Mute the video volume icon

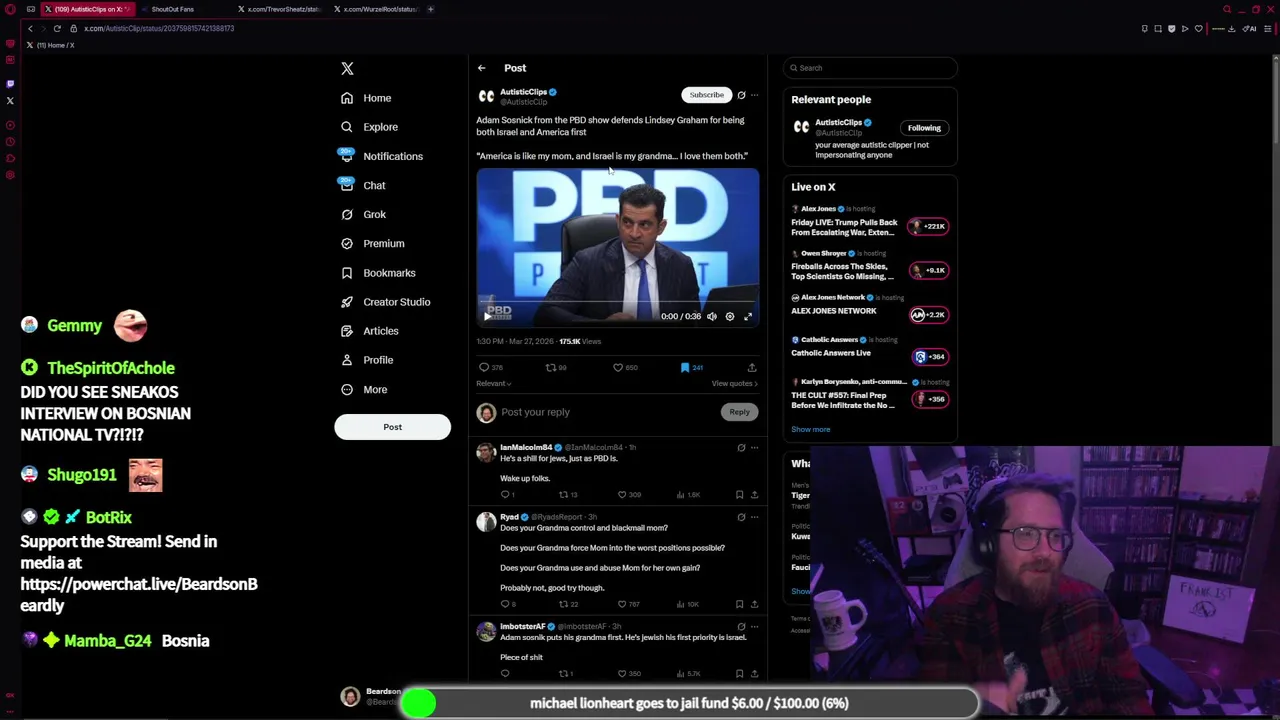[x=711, y=316]
